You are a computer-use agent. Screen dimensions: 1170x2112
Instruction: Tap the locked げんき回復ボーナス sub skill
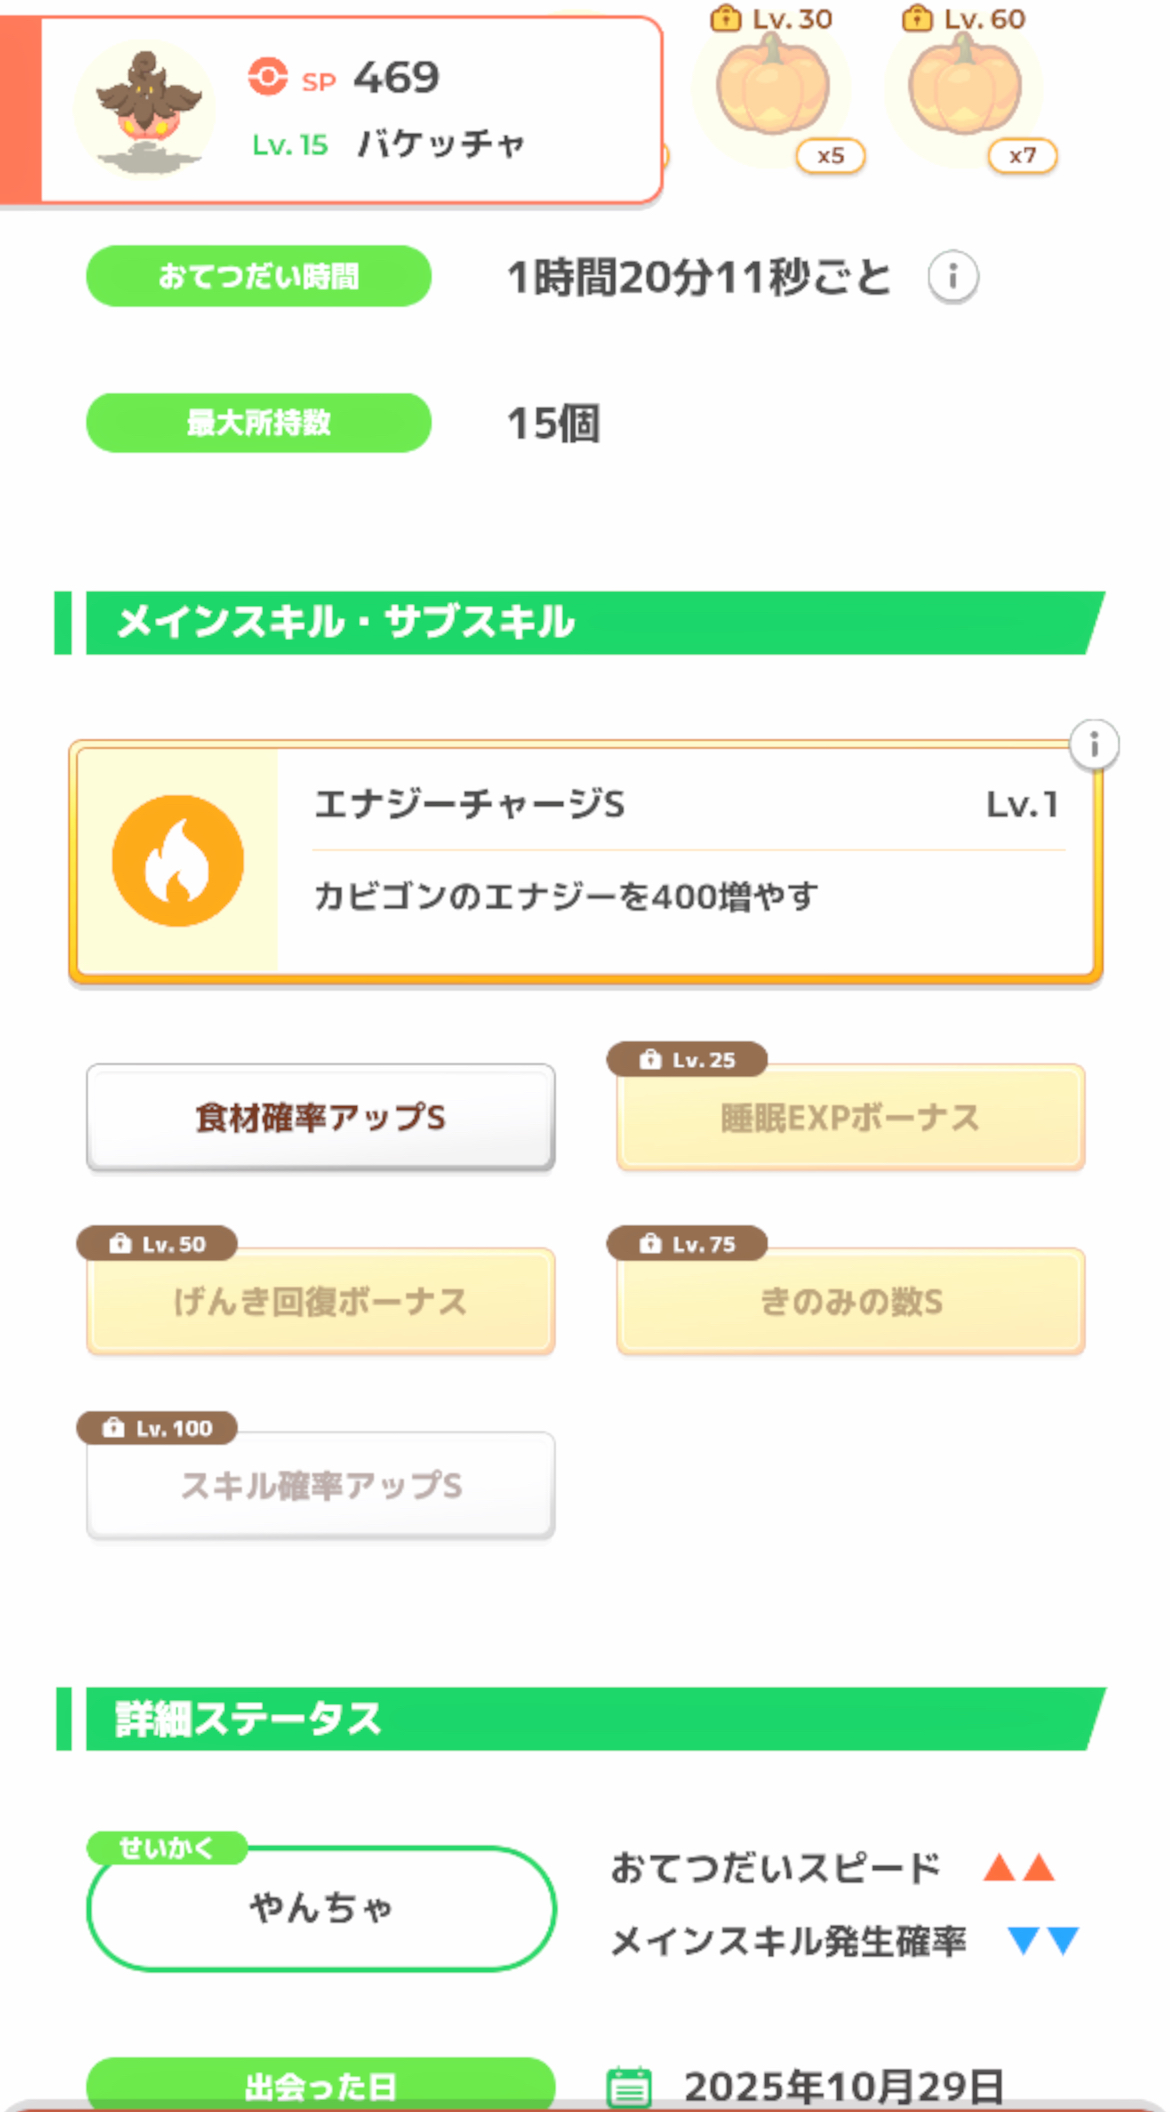320,1301
